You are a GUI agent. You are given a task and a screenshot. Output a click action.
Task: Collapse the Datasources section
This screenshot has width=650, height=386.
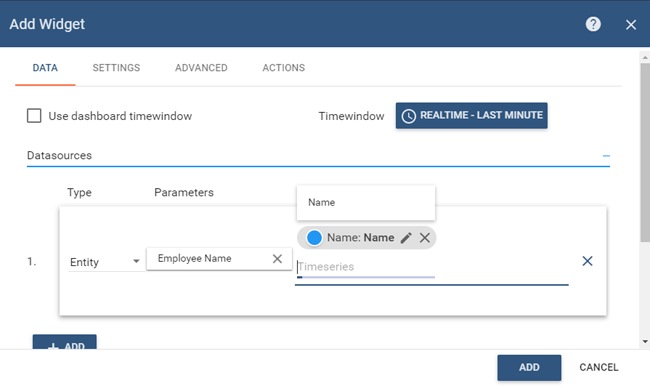pyautogui.click(x=606, y=156)
